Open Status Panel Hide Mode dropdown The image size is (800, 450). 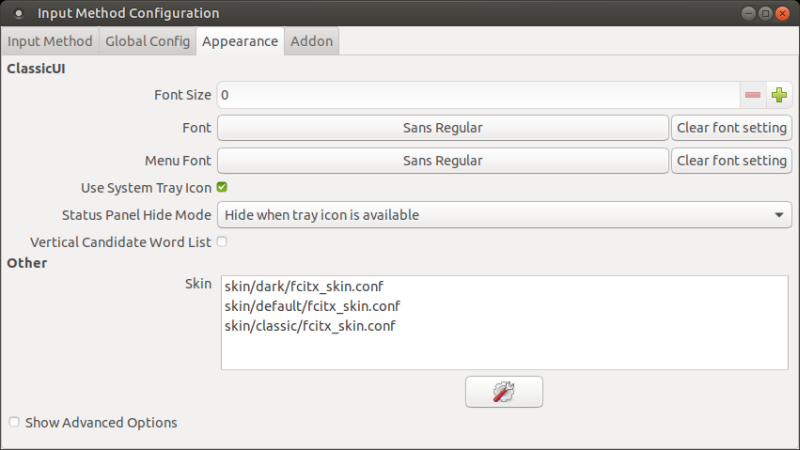(x=505, y=215)
